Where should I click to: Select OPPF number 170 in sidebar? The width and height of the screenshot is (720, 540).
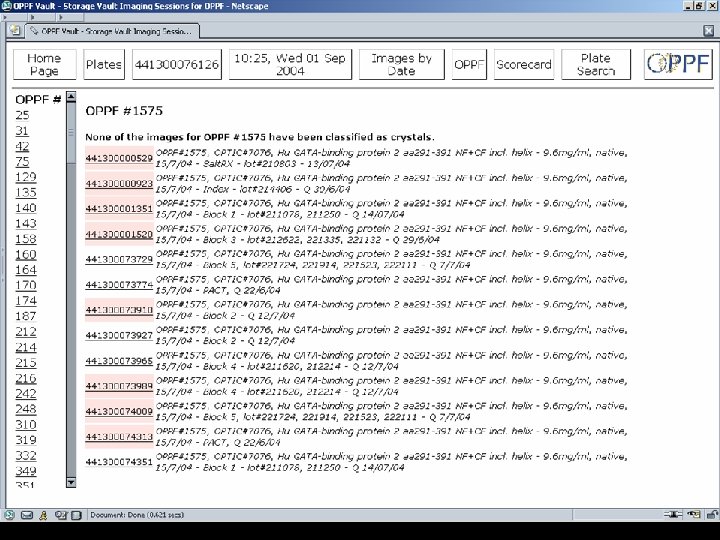pyautogui.click(x=26, y=285)
